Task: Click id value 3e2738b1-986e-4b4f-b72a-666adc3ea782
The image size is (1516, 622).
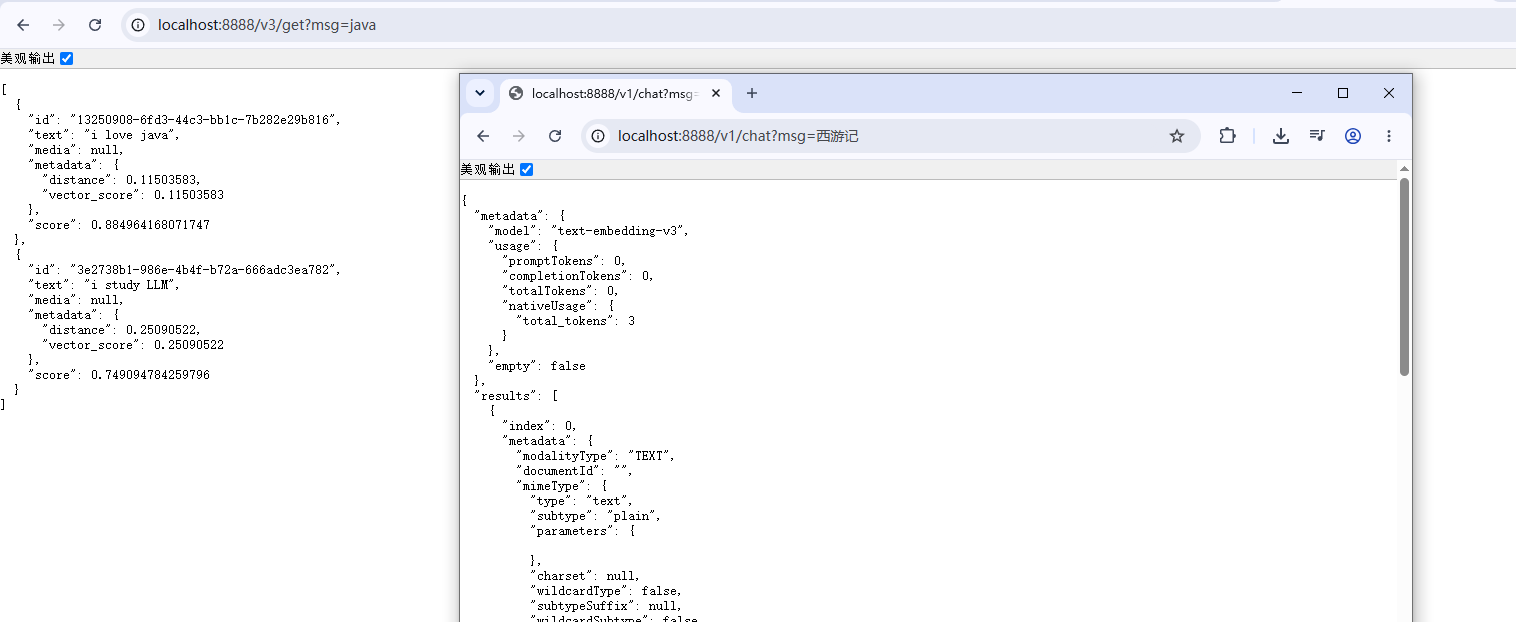Action: click(x=205, y=270)
